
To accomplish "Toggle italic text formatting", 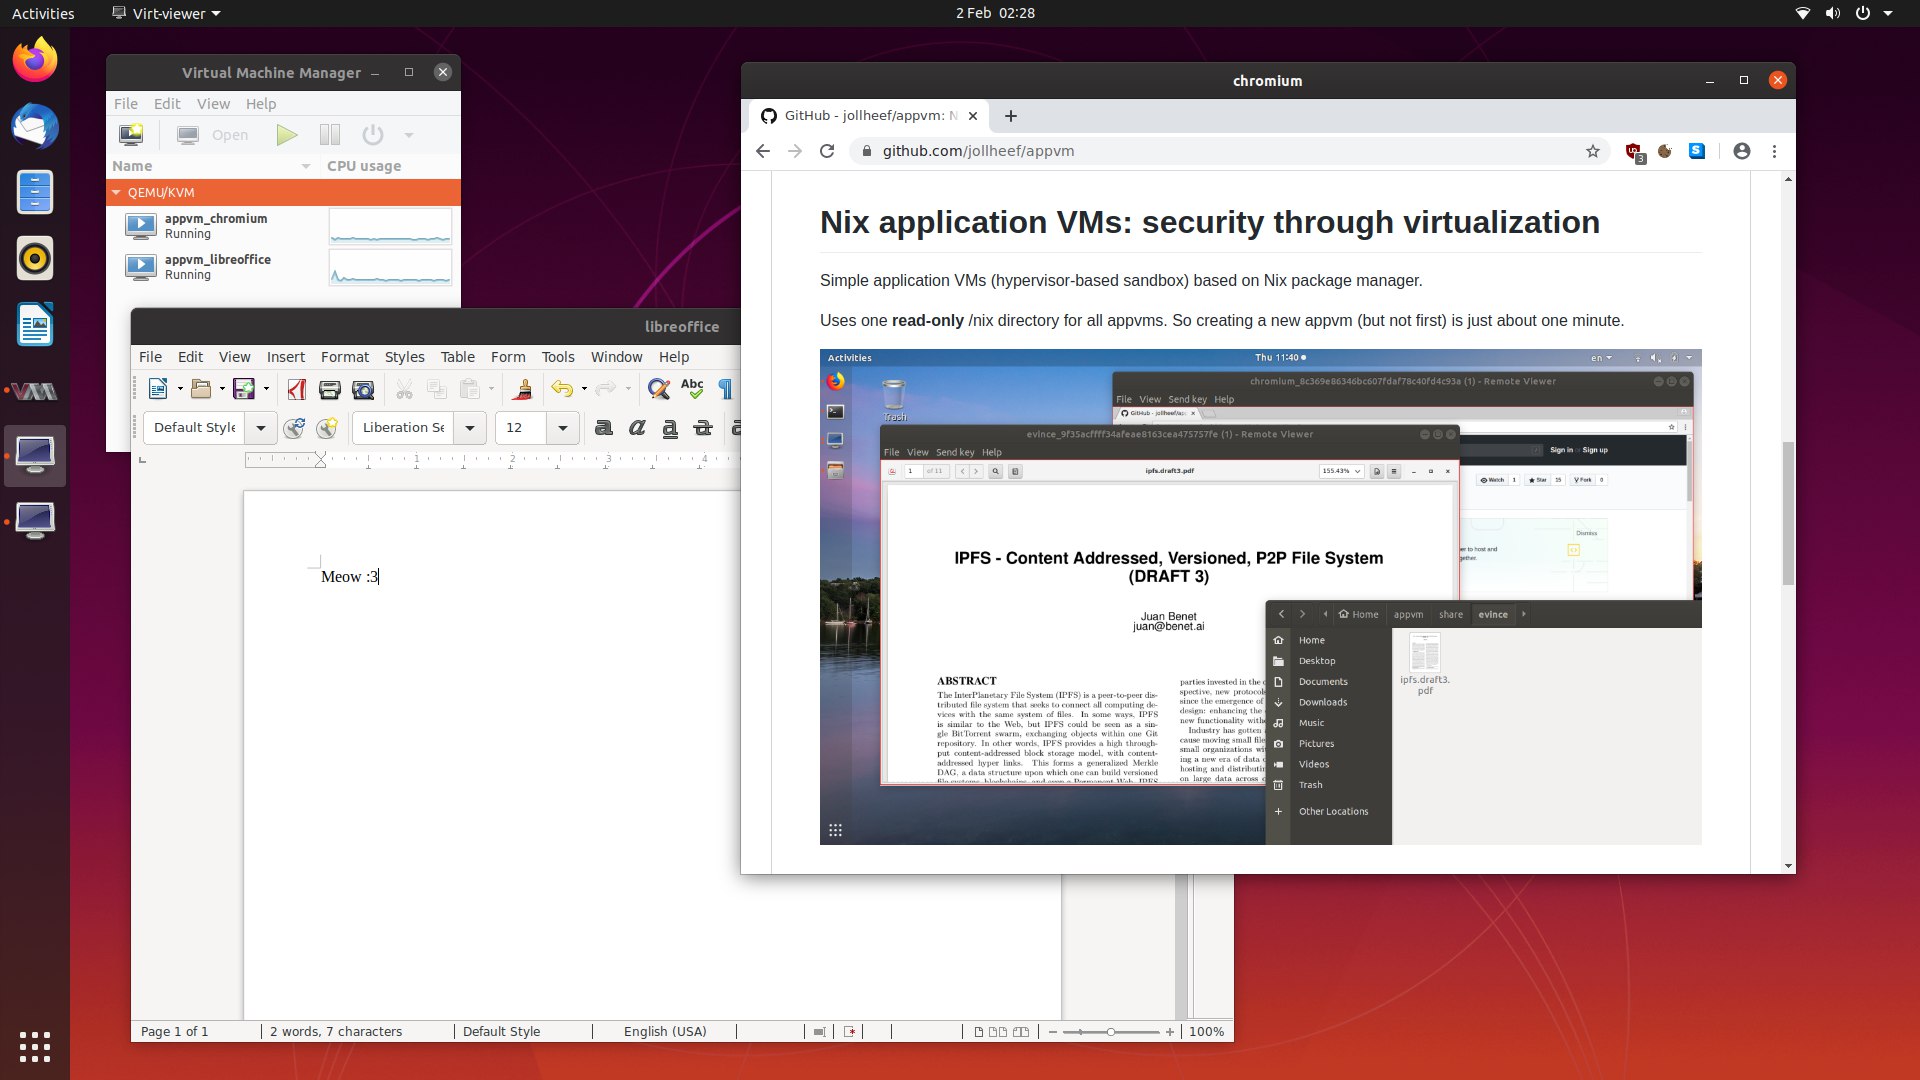I will pos(637,428).
